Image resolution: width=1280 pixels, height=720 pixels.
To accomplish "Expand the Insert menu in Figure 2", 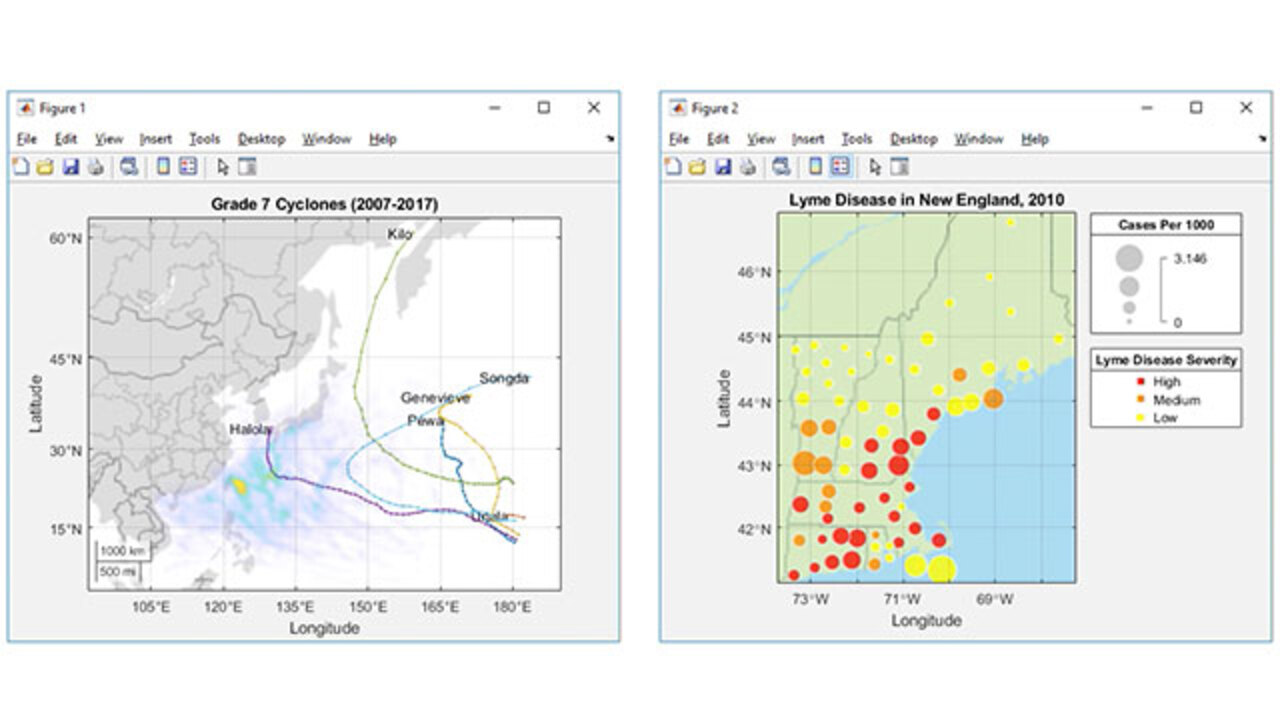I will click(808, 139).
